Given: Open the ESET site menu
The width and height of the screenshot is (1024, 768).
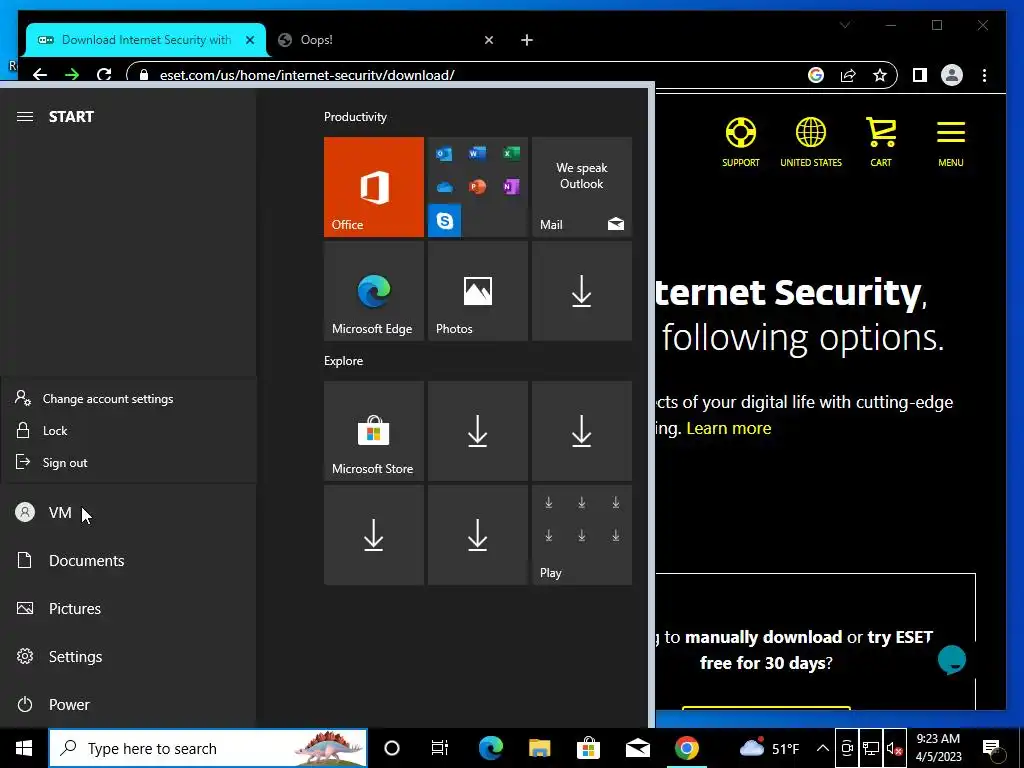Looking at the screenshot, I should 951,142.
